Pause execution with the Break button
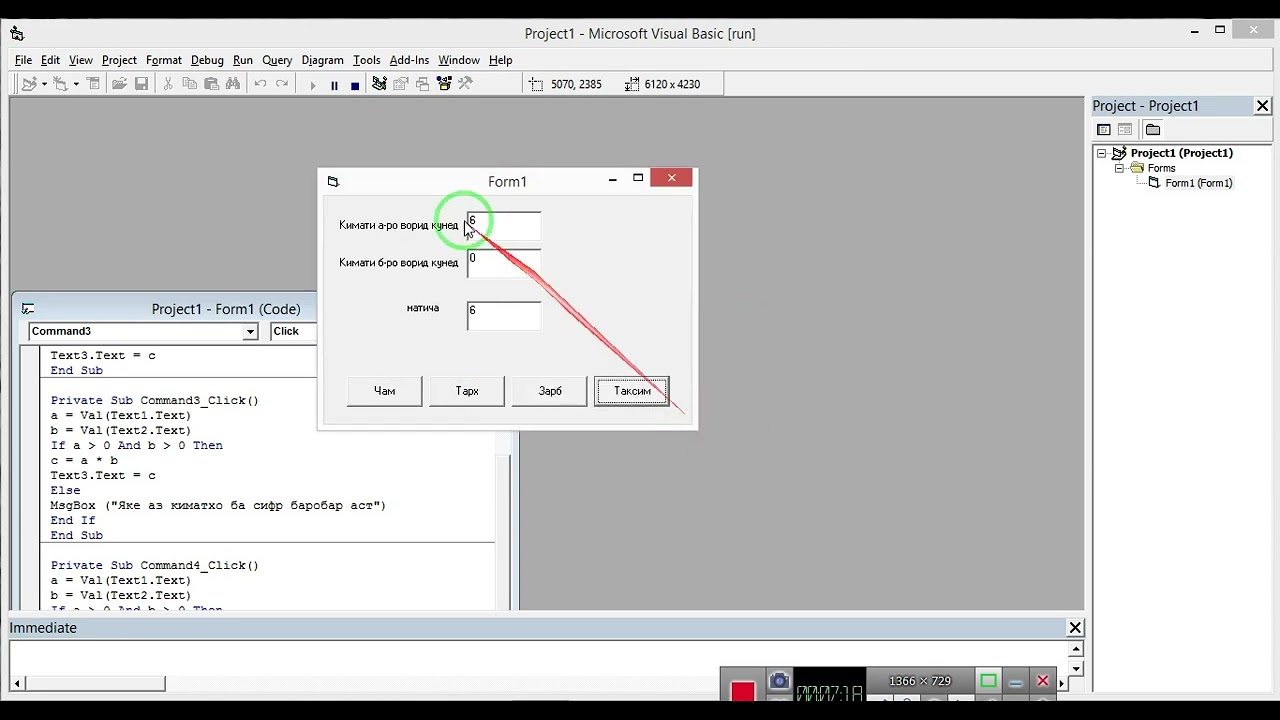Image resolution: width=1280 pixels, height=720 pixels. pyautogui.click(x=334, y=85)
